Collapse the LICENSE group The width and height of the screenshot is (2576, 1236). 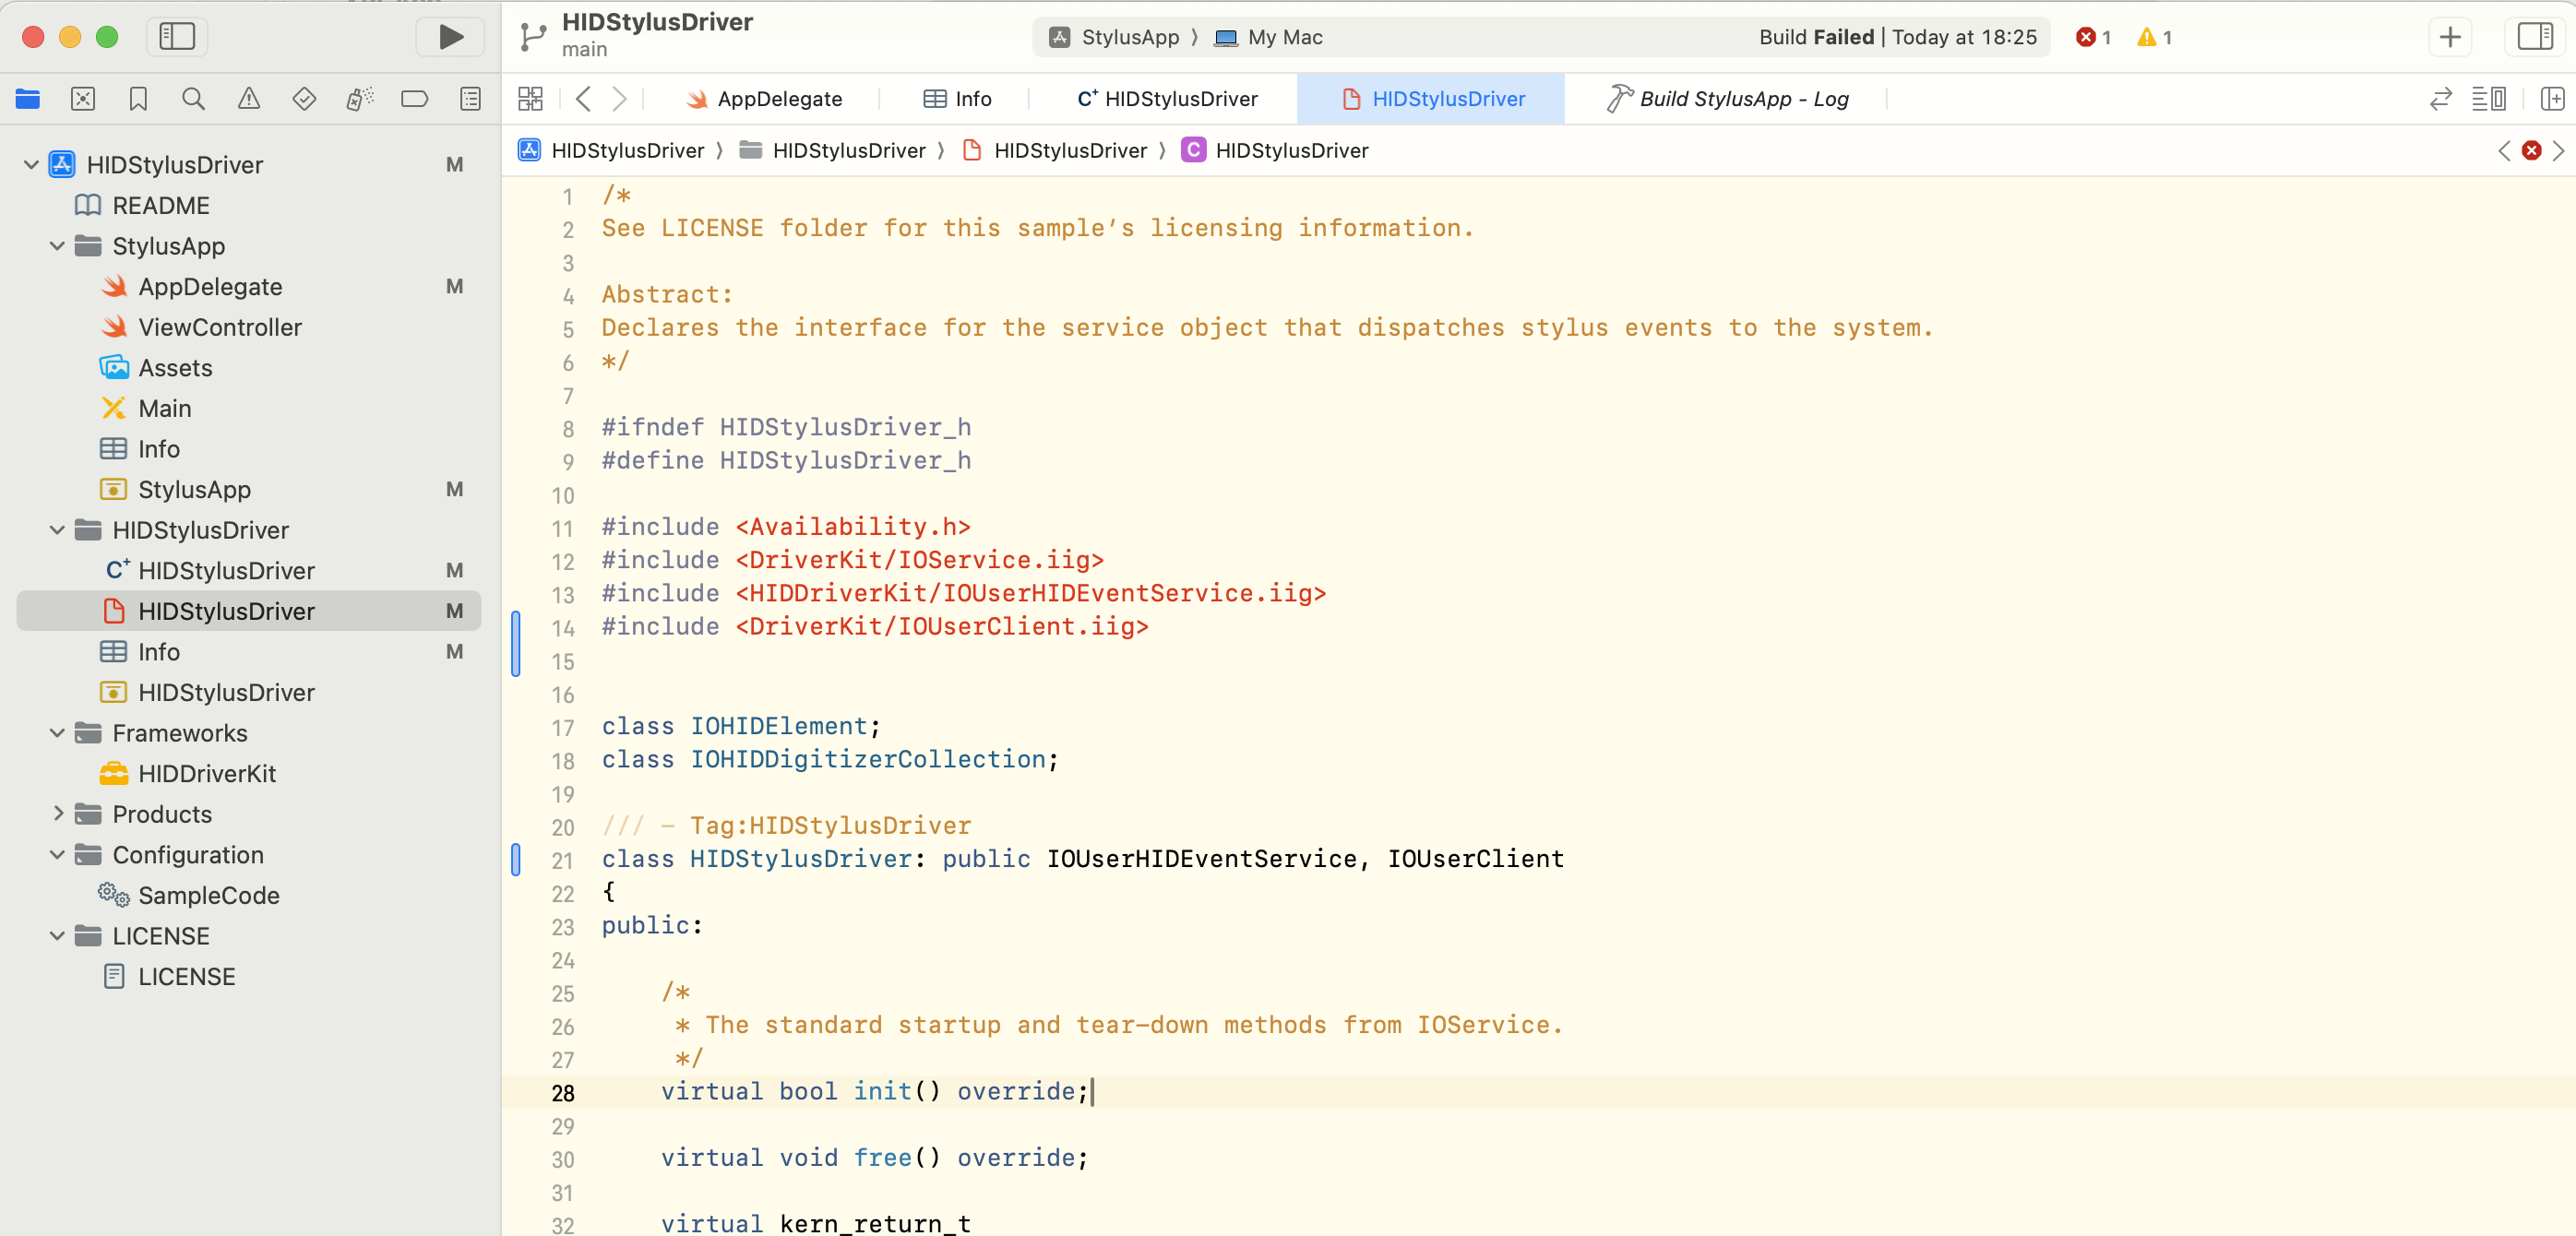coord(57,936)
